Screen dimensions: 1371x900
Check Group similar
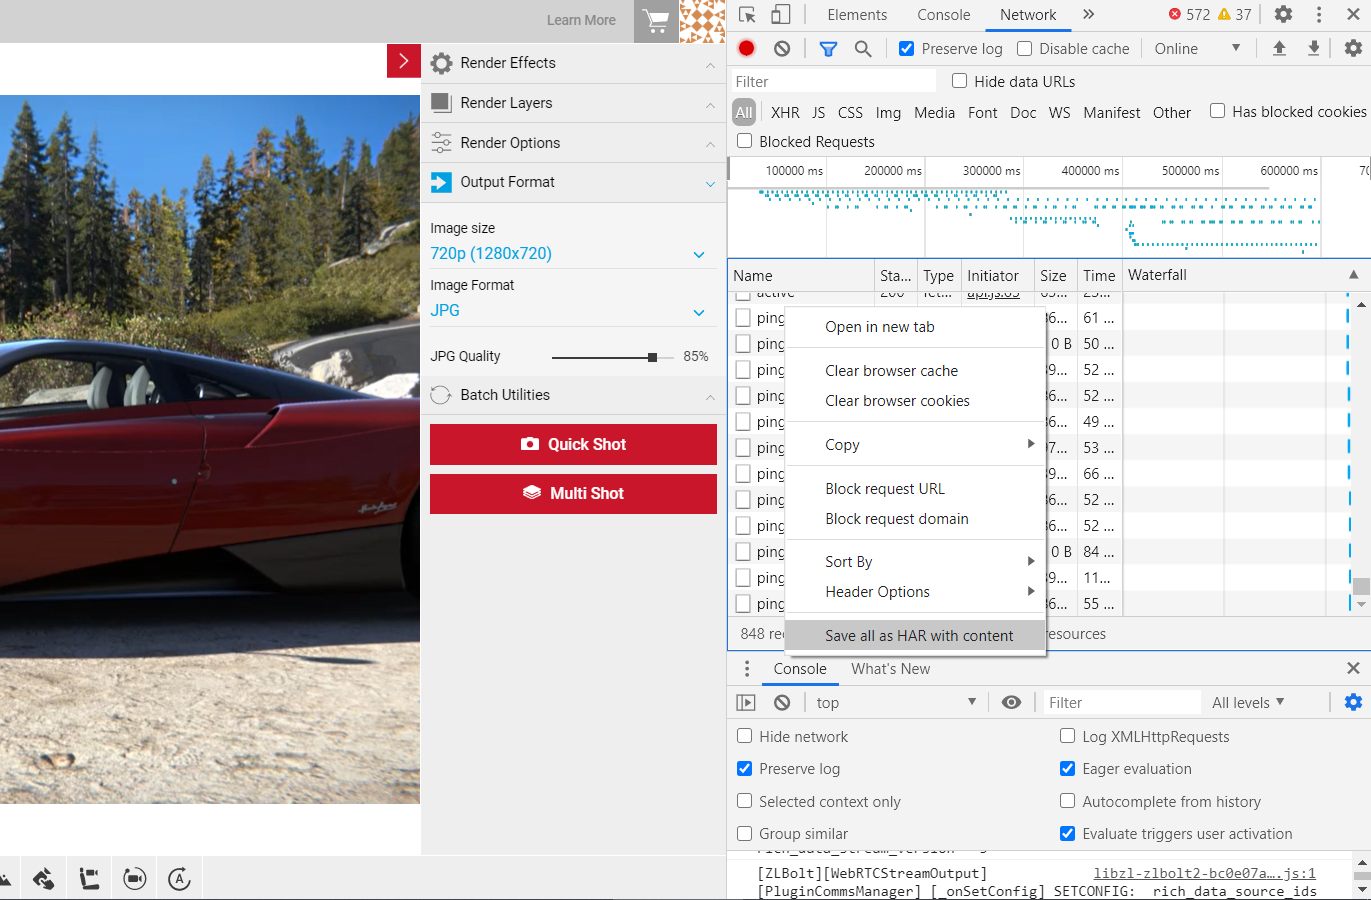pos(744,833)
